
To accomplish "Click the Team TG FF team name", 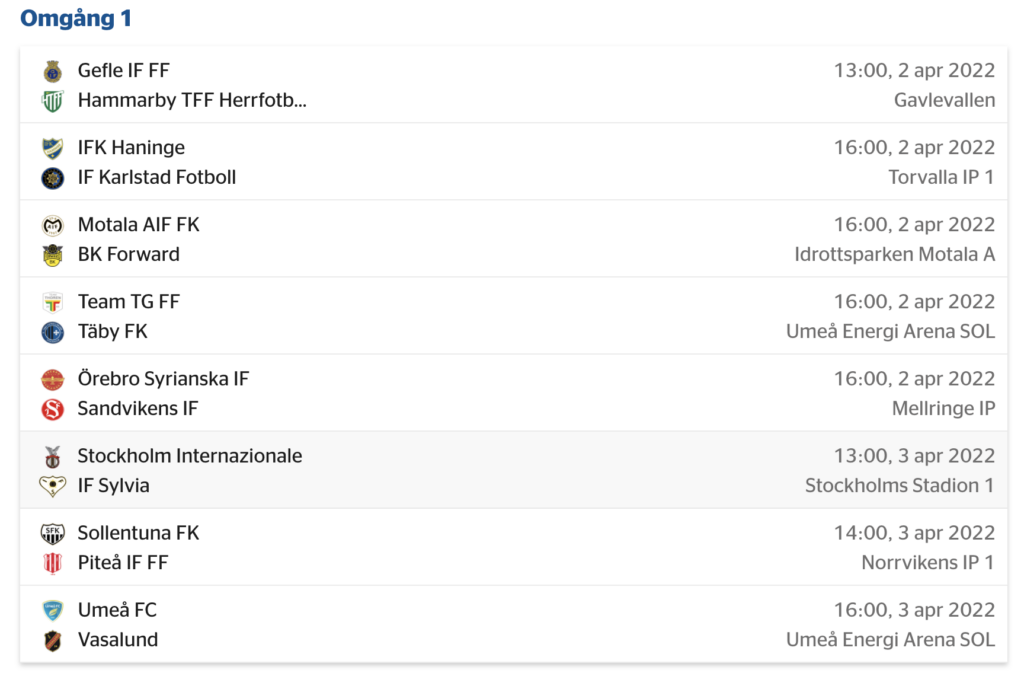I will (x=129, y=302).
